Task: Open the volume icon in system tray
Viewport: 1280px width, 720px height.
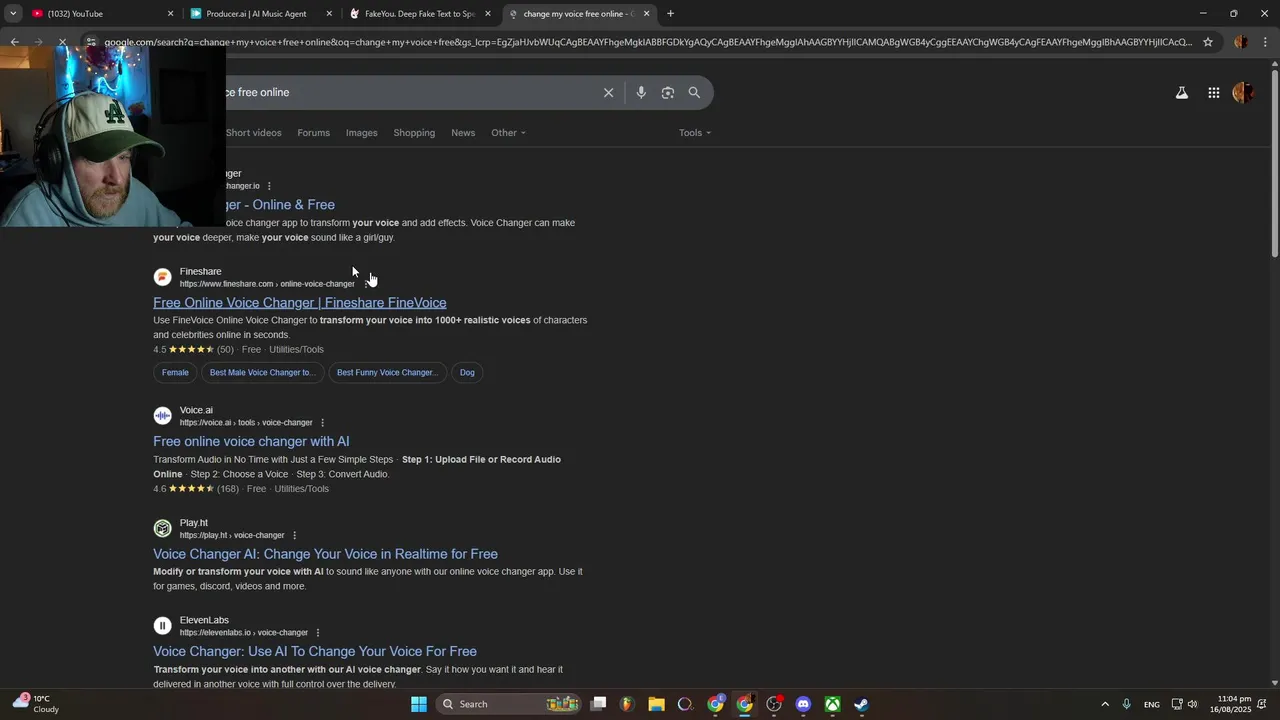Action: pyautogui.click(x=1192, y=704)
